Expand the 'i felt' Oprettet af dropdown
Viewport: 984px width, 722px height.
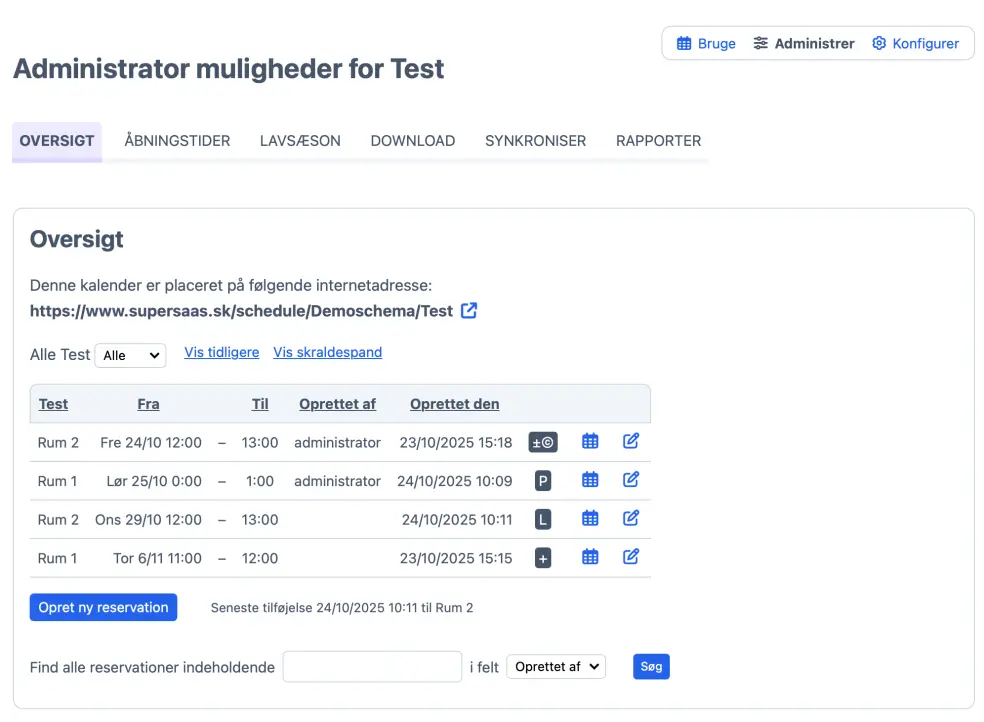tap(556, 666)
